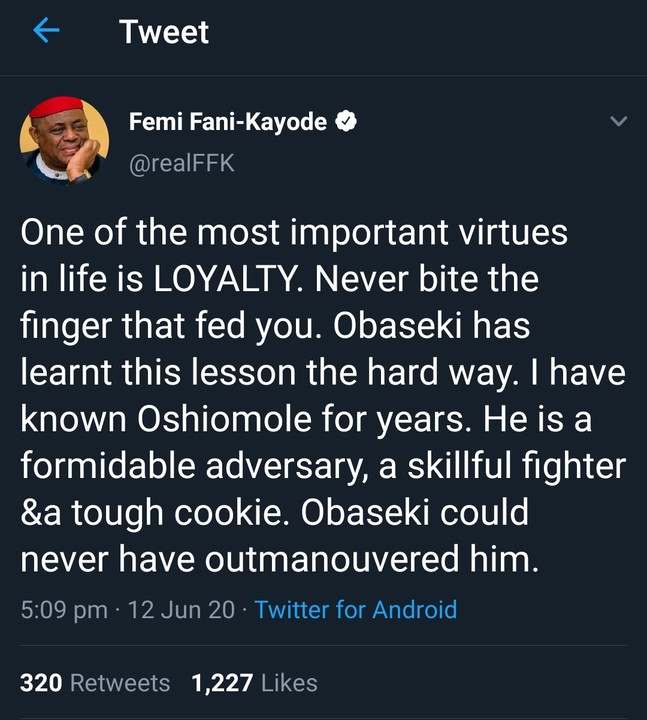Open Femi Fani-Kayode's profile picture

pyautogui.click(x=64, y=141)
